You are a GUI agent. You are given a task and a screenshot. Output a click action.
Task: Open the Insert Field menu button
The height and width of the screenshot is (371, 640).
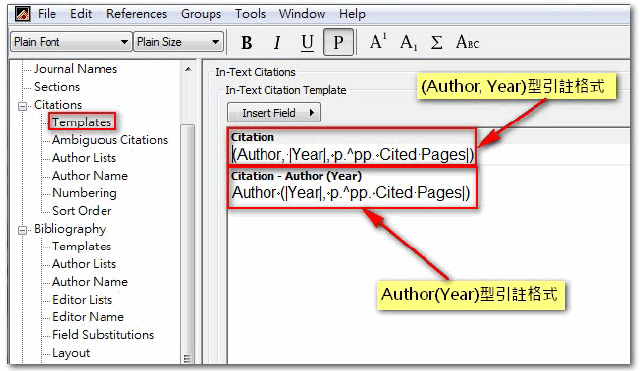(x=274, y=113)
